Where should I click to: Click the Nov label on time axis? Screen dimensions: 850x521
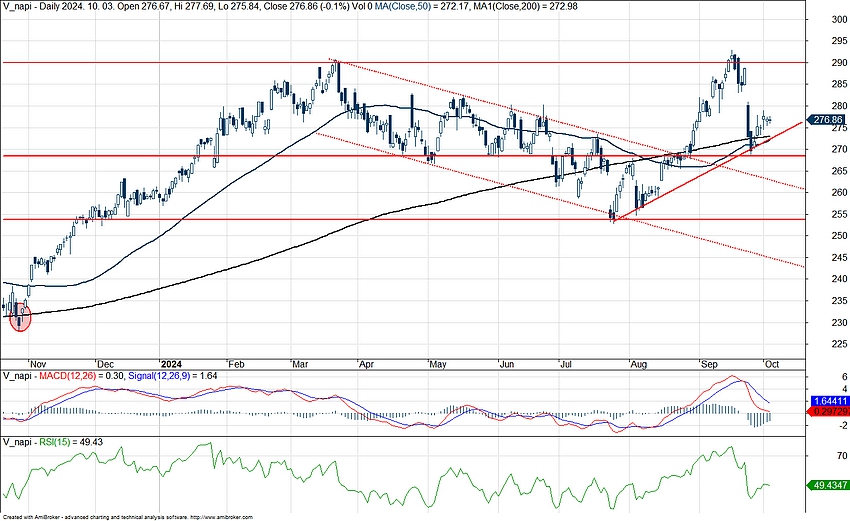click(38, 364)
